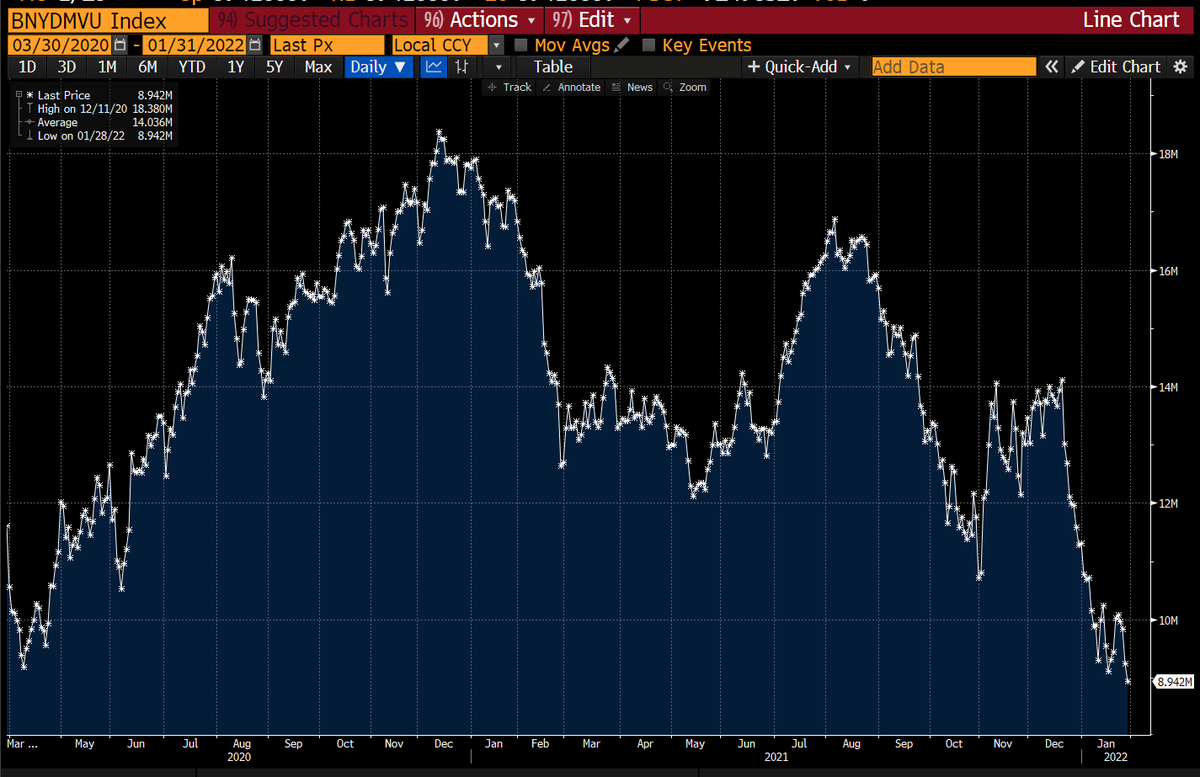
Task: Open the Daily frequency dropdown
Action: tap(378, 66)
